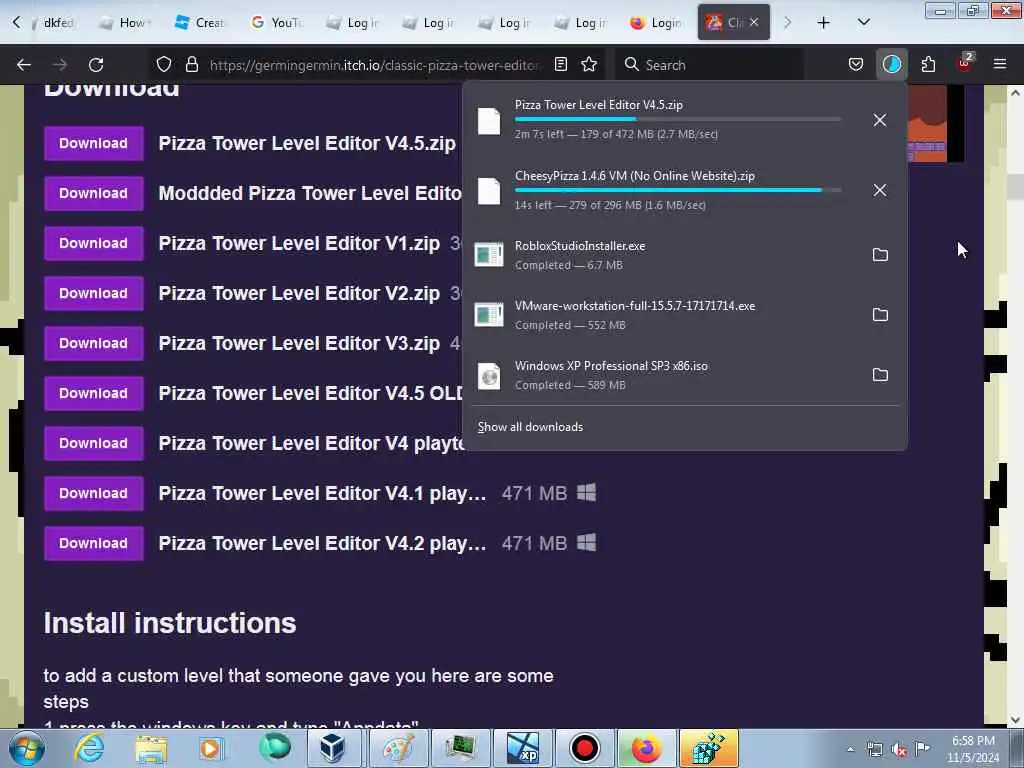Go back to the previous page

click(x=24, y=64)
